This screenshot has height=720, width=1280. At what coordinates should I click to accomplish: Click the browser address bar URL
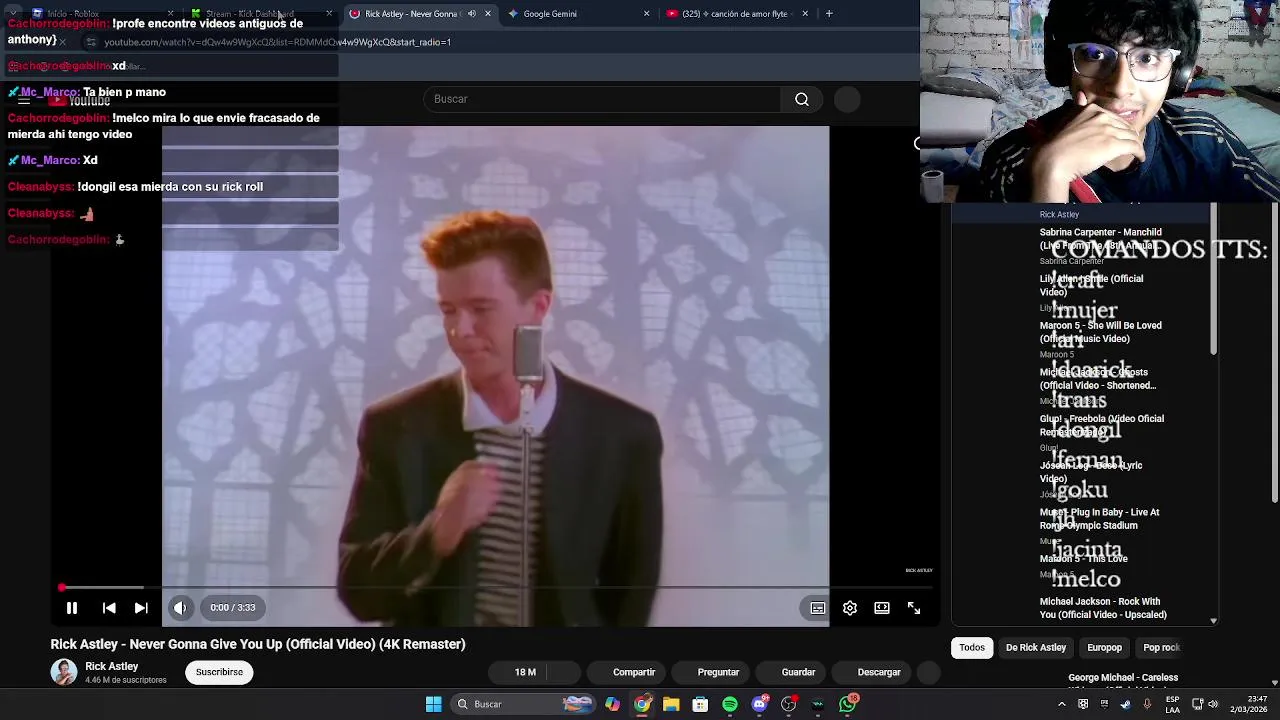(x=277, y=42)
